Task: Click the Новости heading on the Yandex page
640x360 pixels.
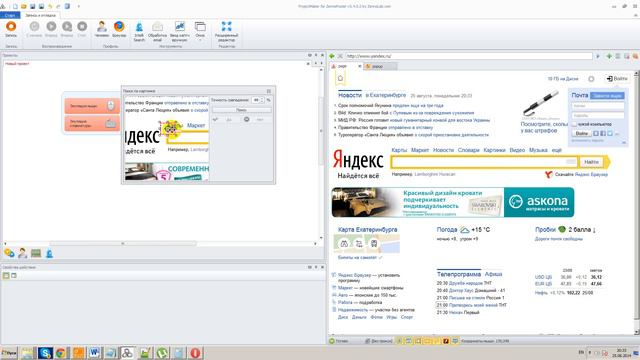Action: point(350,95)
